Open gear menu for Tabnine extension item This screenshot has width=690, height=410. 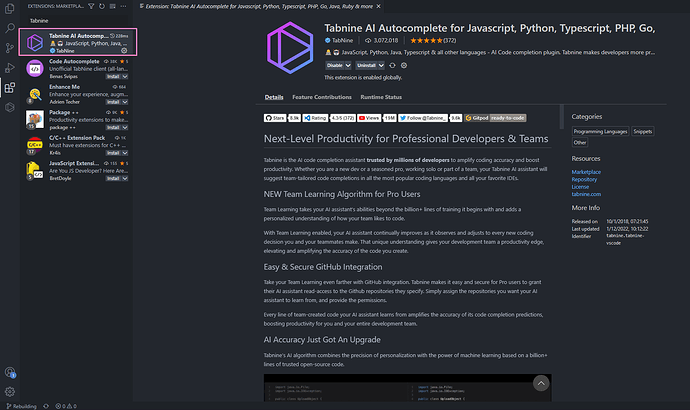(x=124, y=50)
